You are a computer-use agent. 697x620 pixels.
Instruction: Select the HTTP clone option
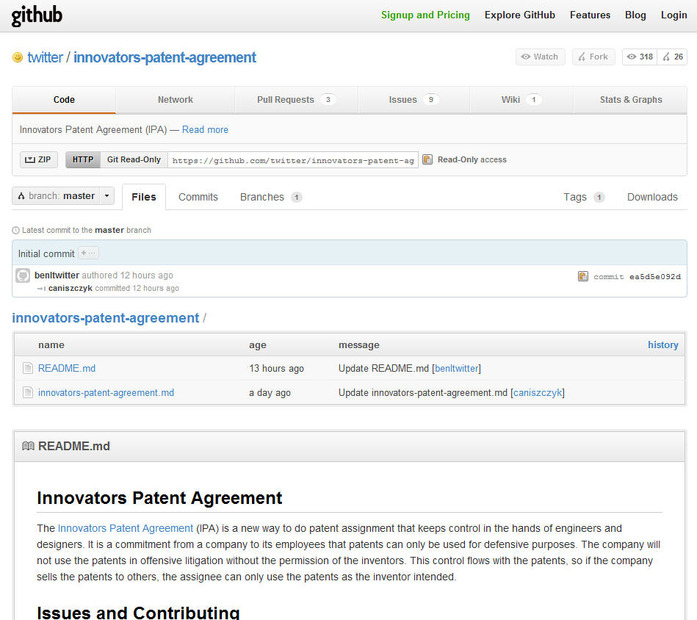click(x=83, y=160)
